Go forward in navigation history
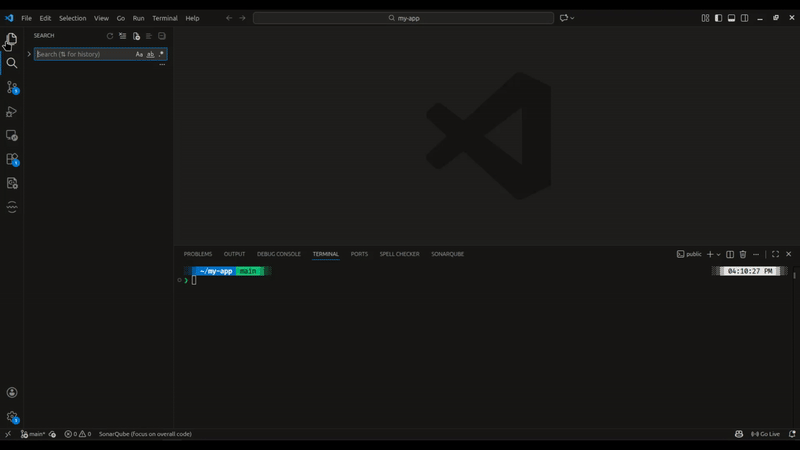The width and height of the screenshot is (800, 450). [242, 18]
